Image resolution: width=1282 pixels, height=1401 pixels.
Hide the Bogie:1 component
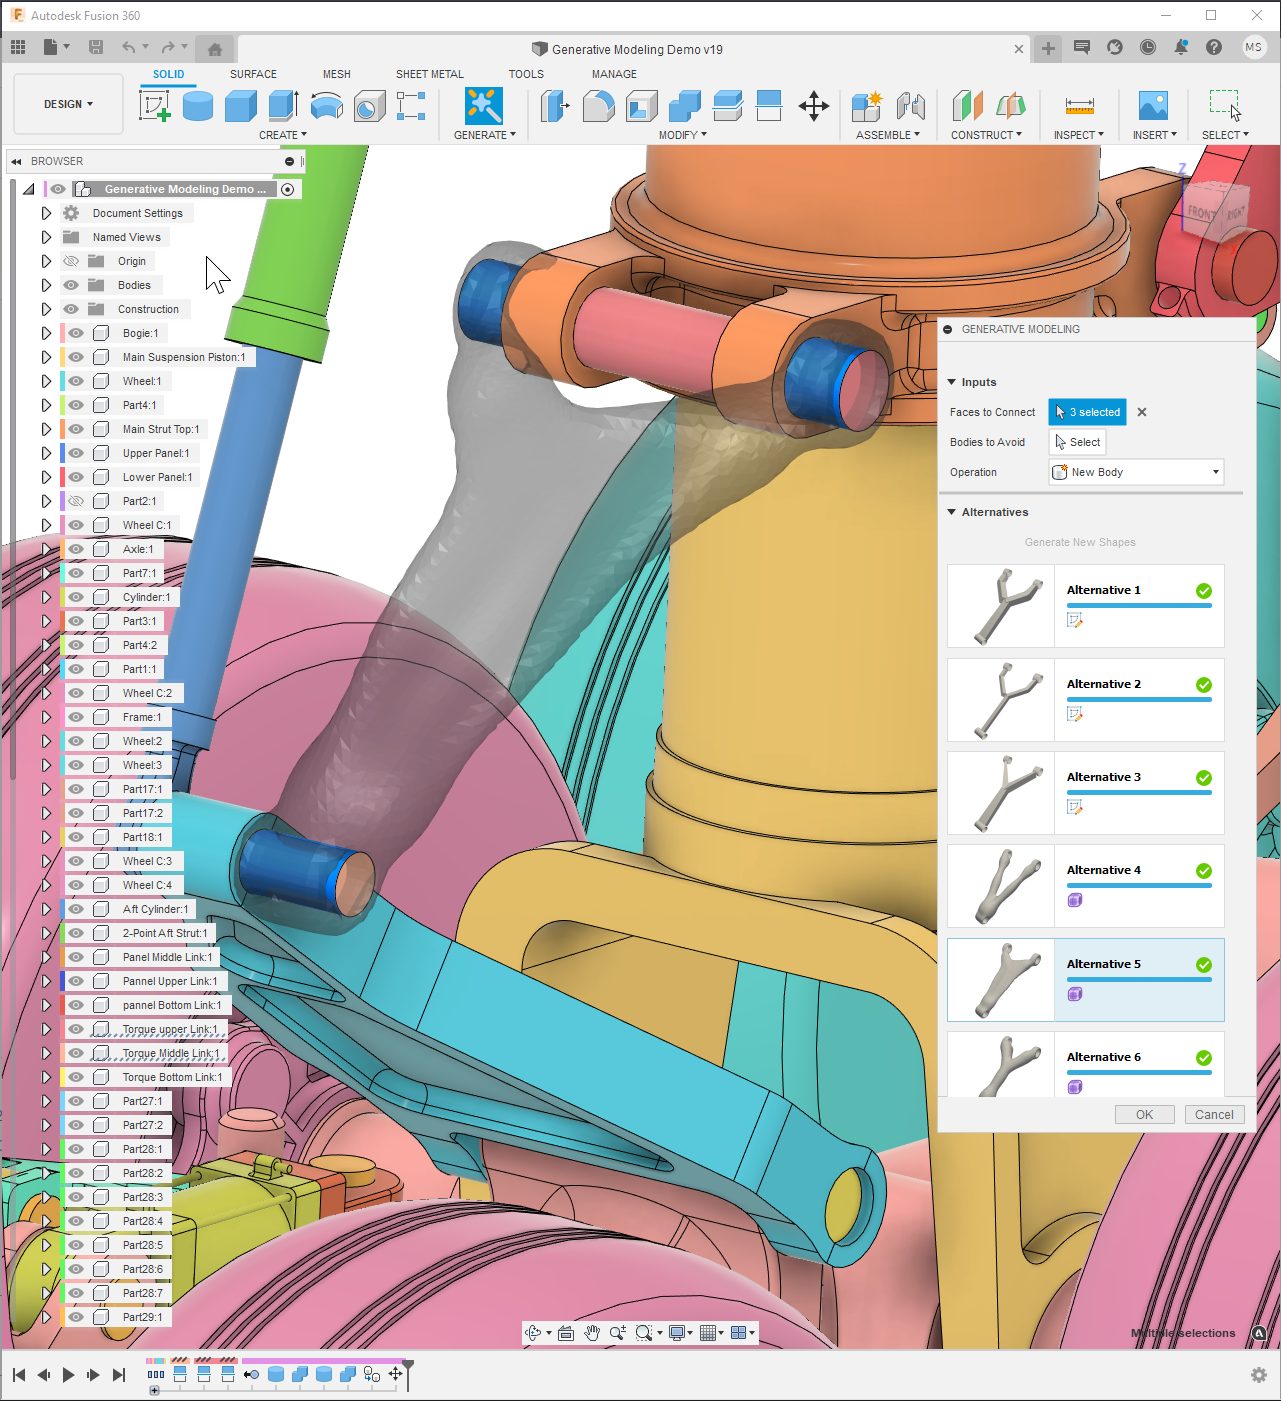(76, 333)
